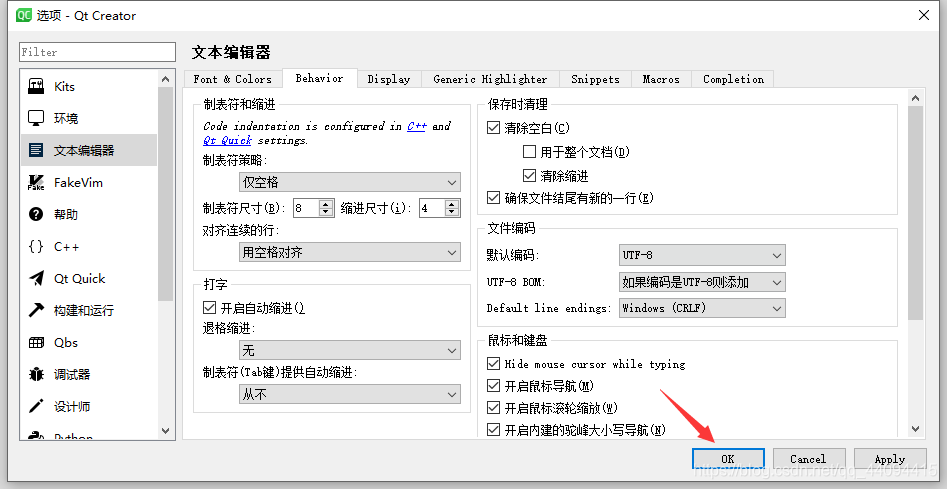Open the Qbs category icon

click(x=36, y=342)
